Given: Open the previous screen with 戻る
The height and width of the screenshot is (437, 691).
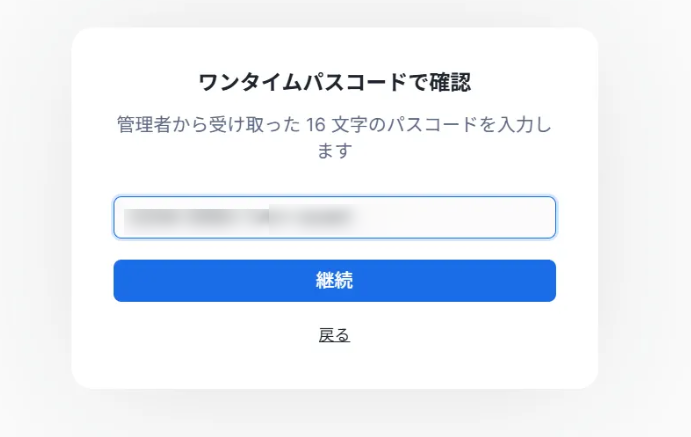Looking at the screenshot, I should point(334,335).
